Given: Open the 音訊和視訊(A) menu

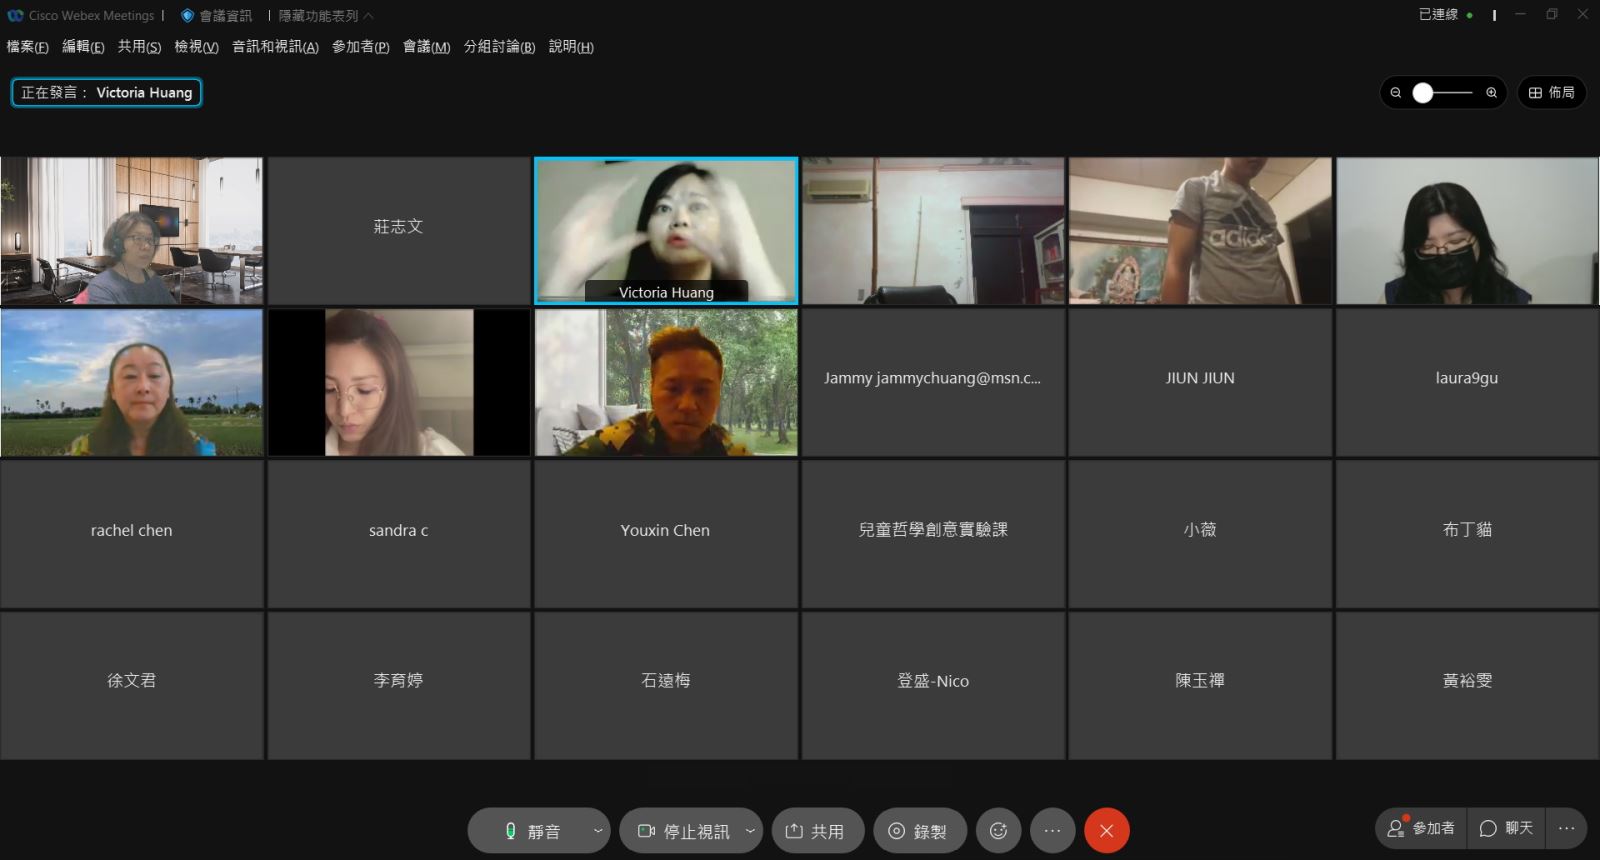Looking at the screenshot, I should click(275, 47).
